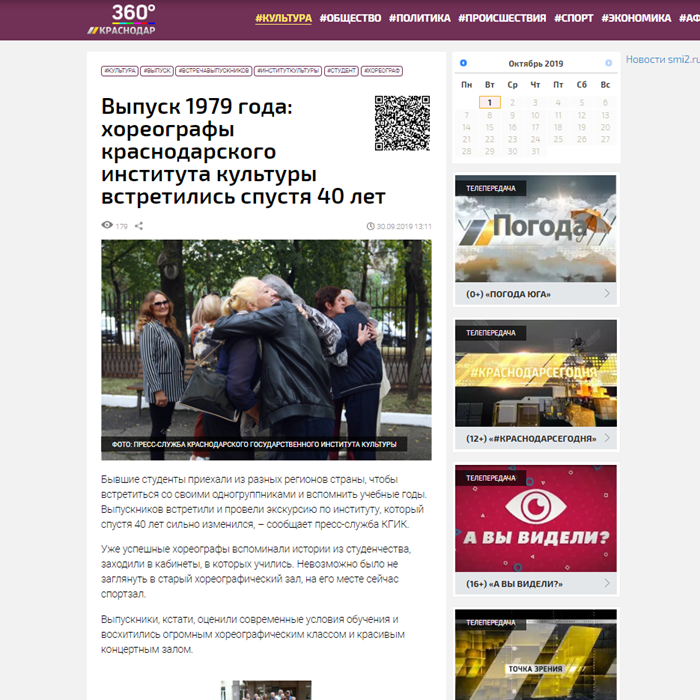Share the article via share icon
Image resolution: width=700 pixels, height=700 pixels.
click(x=139, y=226)
